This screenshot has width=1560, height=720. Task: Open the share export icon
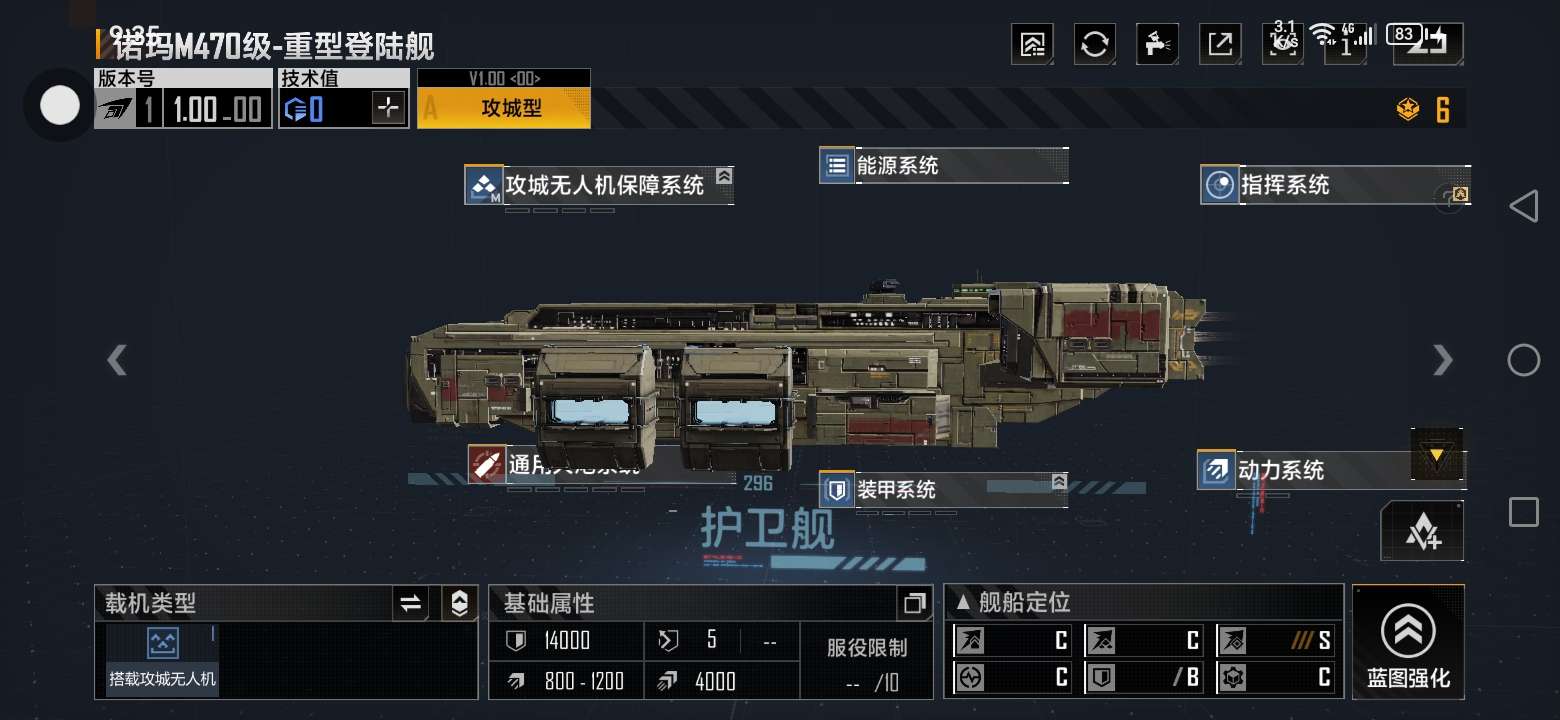coord(1220,44)
